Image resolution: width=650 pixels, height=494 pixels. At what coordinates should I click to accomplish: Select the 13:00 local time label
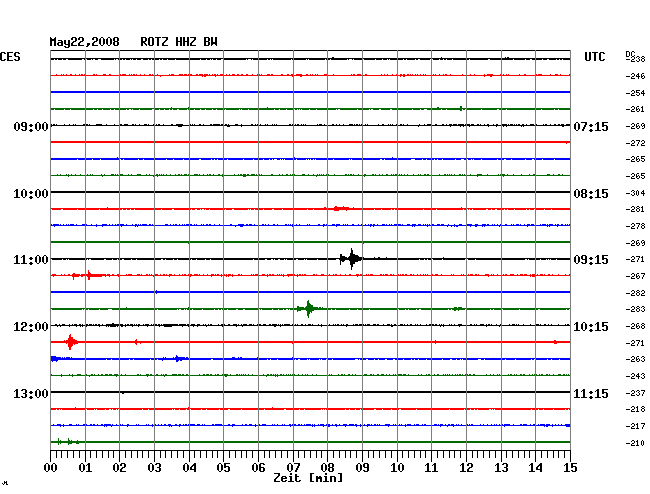tap(31, 393)
